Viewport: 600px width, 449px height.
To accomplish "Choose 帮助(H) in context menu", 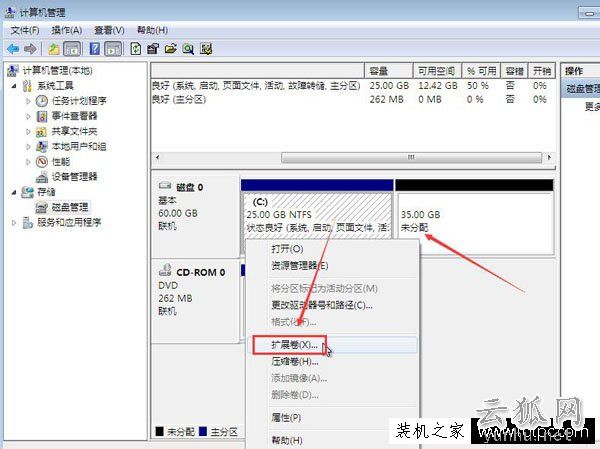I will (332, 441).
